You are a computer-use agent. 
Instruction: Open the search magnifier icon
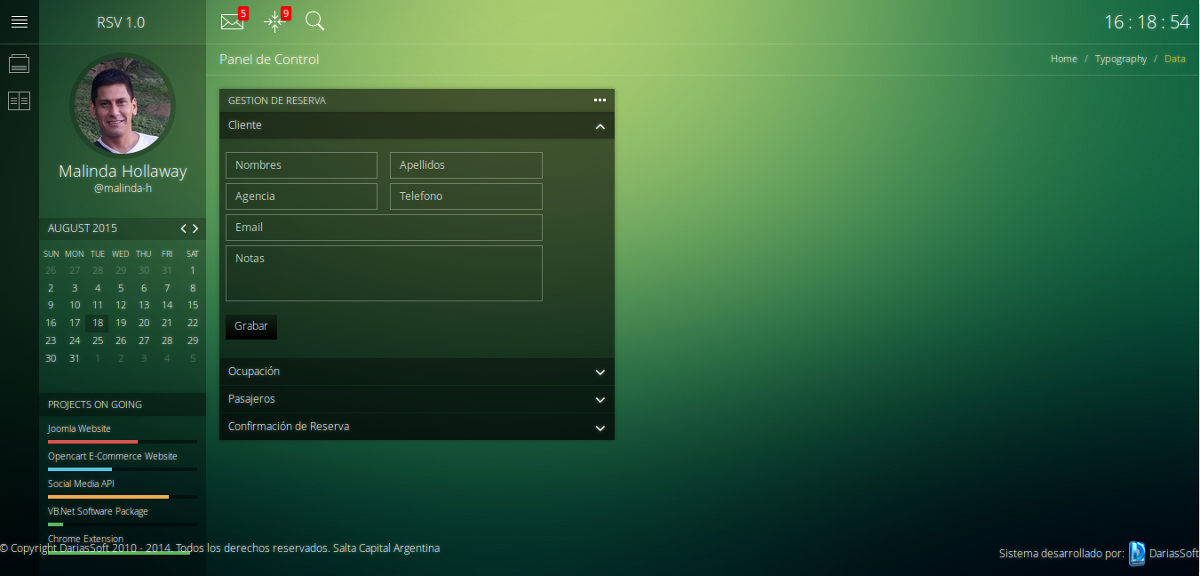click(x=314, y=21)
